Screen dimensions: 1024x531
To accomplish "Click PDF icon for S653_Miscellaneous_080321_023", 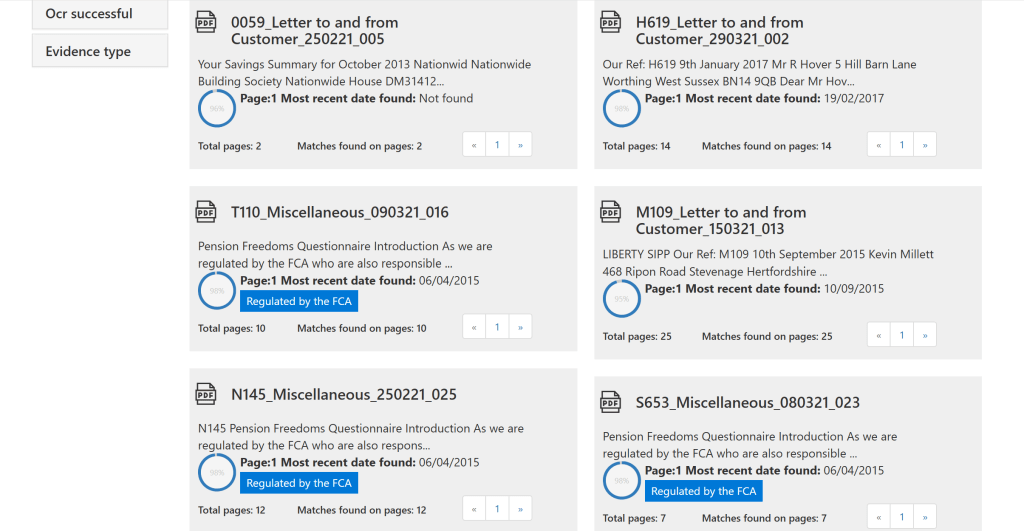I will [x=611, y=402].
